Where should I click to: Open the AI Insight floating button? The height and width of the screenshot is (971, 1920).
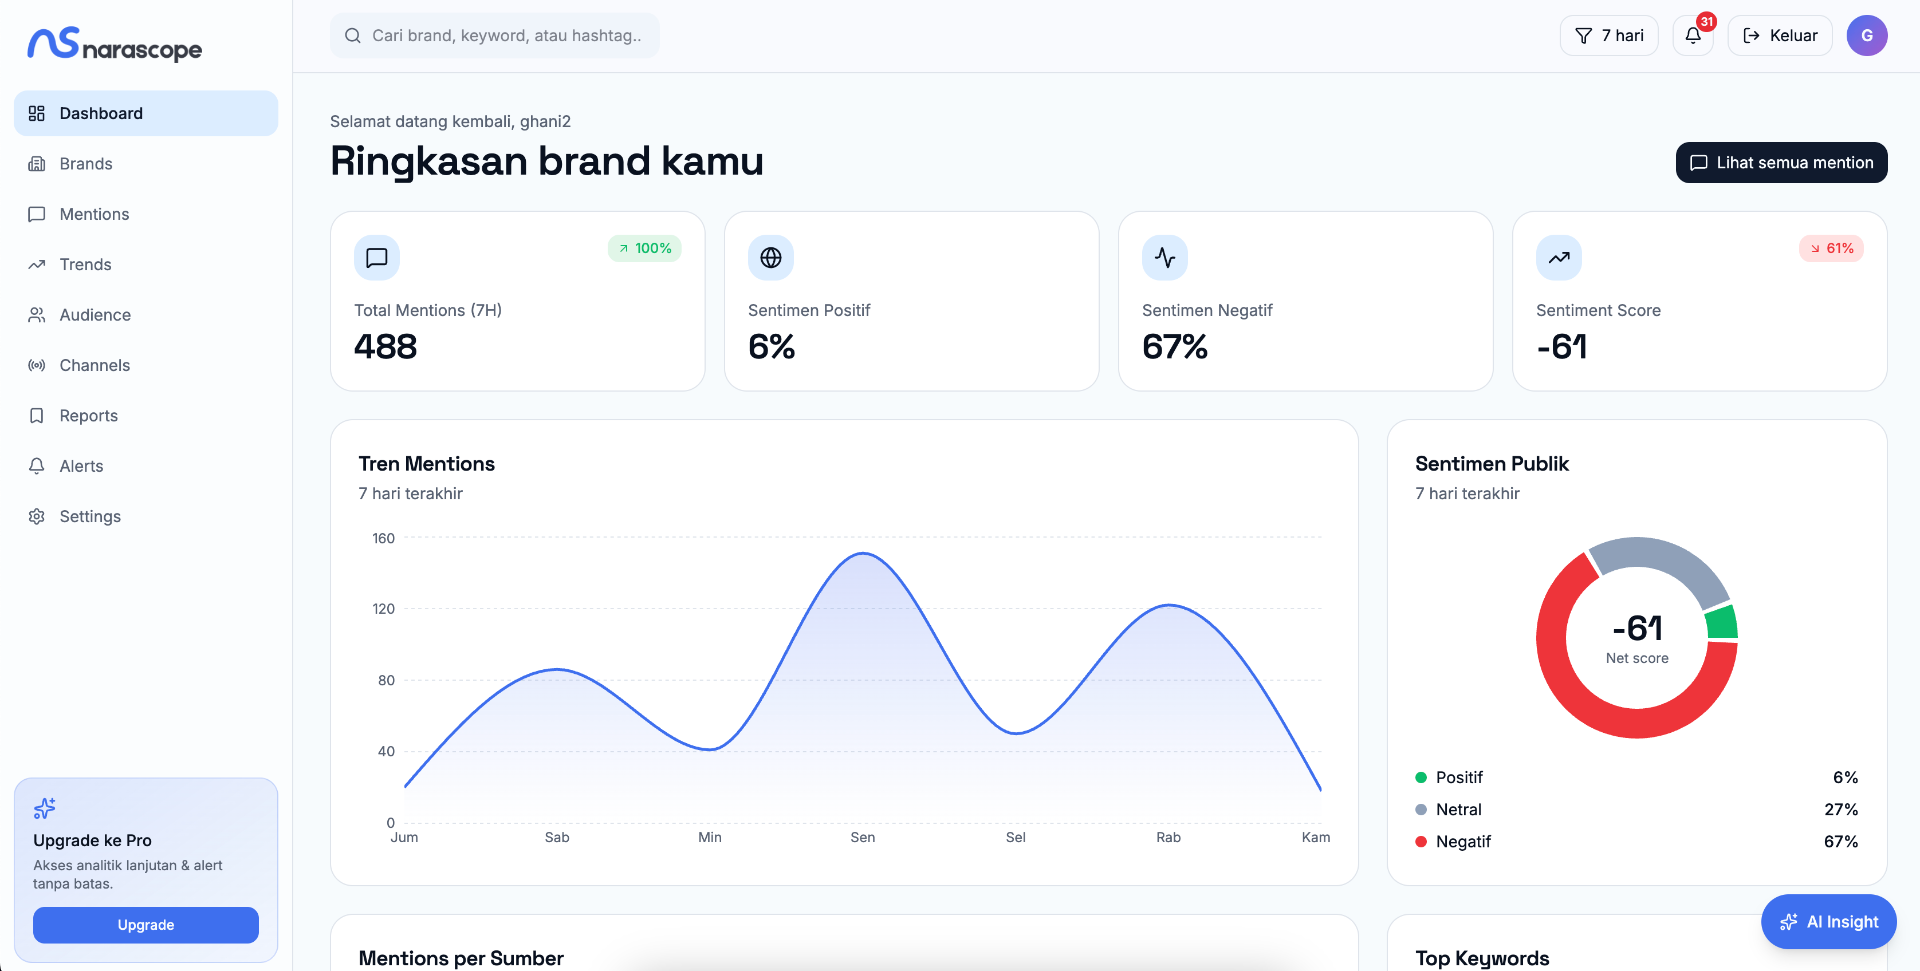(1829, 922)
